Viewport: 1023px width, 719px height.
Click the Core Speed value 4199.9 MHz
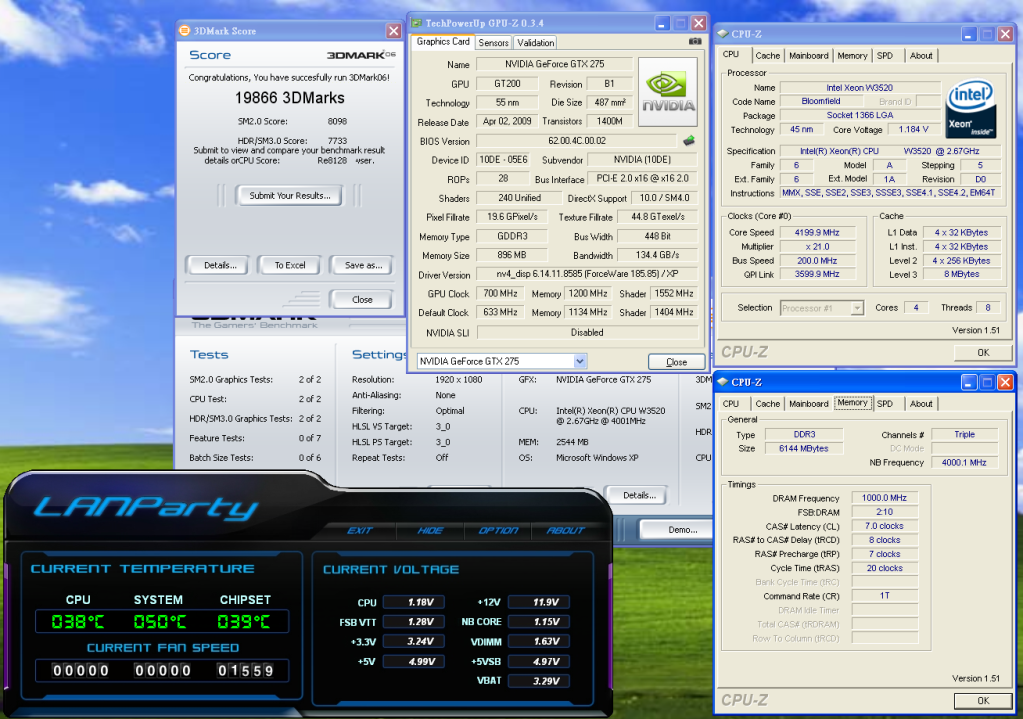(x=817, y=232)
